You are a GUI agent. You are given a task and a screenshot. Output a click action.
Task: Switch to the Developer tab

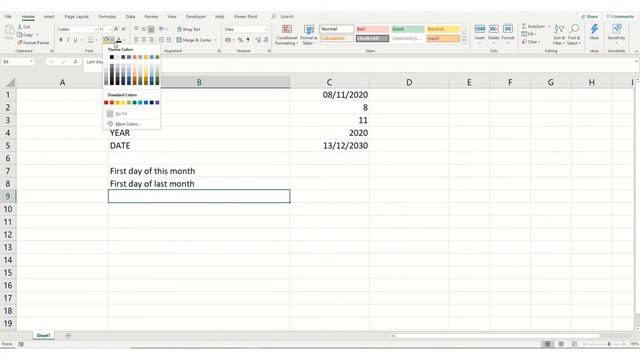[x=196, y=17]
